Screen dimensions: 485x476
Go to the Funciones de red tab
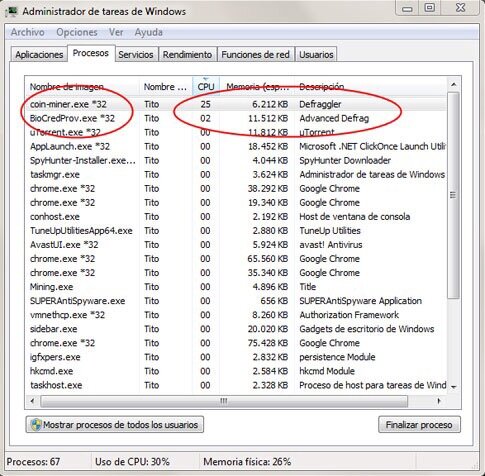[256, 55]
